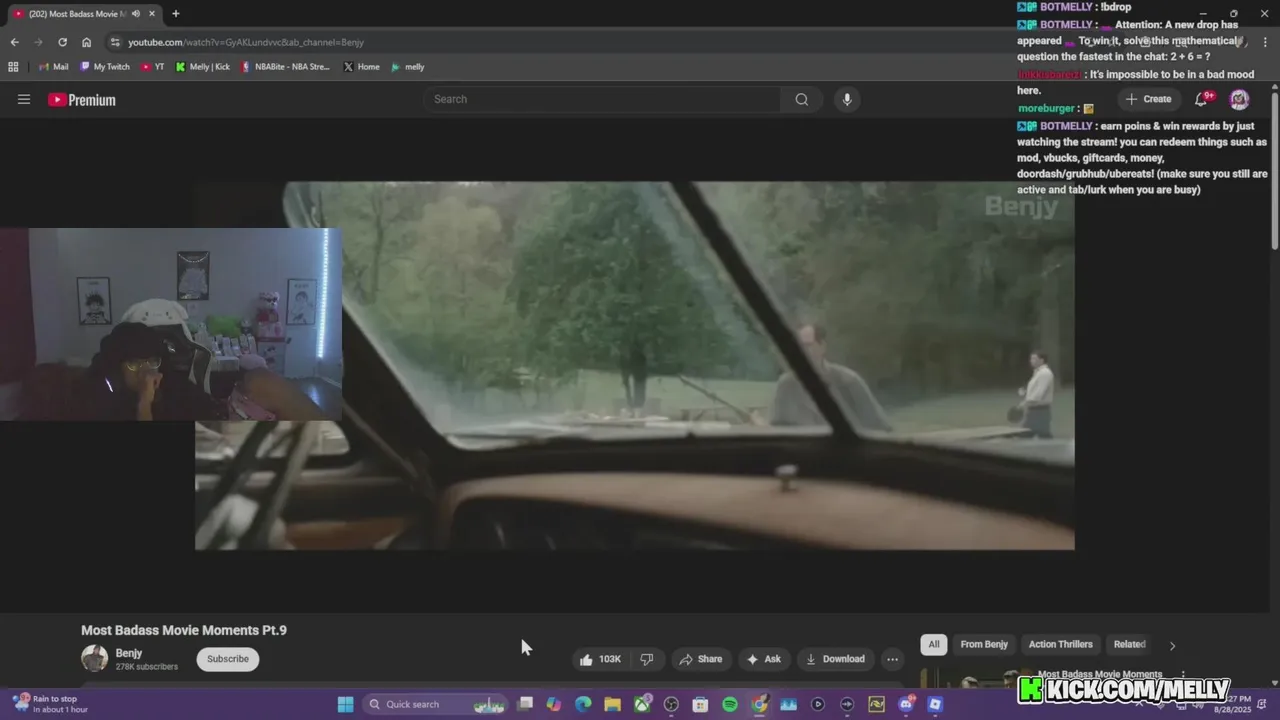1280x720 pixels.
Task: Show next filter chips arrow
Action: 1172,645
